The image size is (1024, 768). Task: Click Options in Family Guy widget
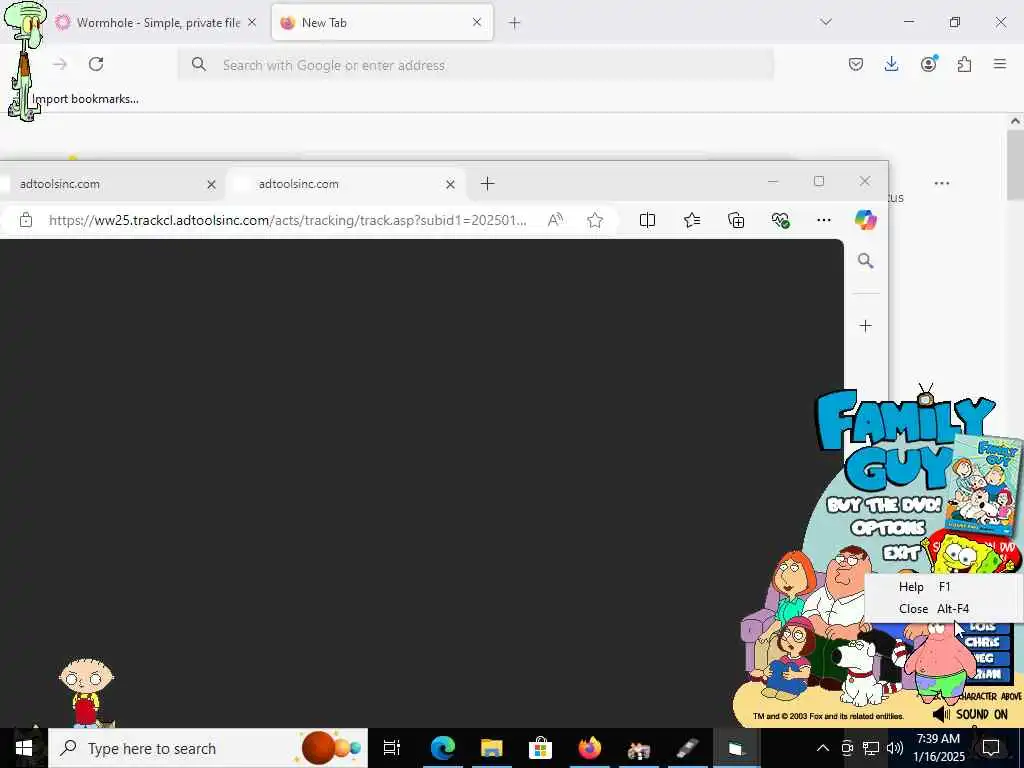[888, 528]
